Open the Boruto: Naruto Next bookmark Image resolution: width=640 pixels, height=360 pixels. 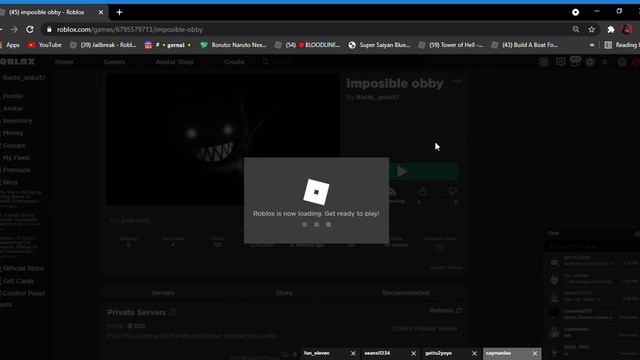click(x=233, y=45)
